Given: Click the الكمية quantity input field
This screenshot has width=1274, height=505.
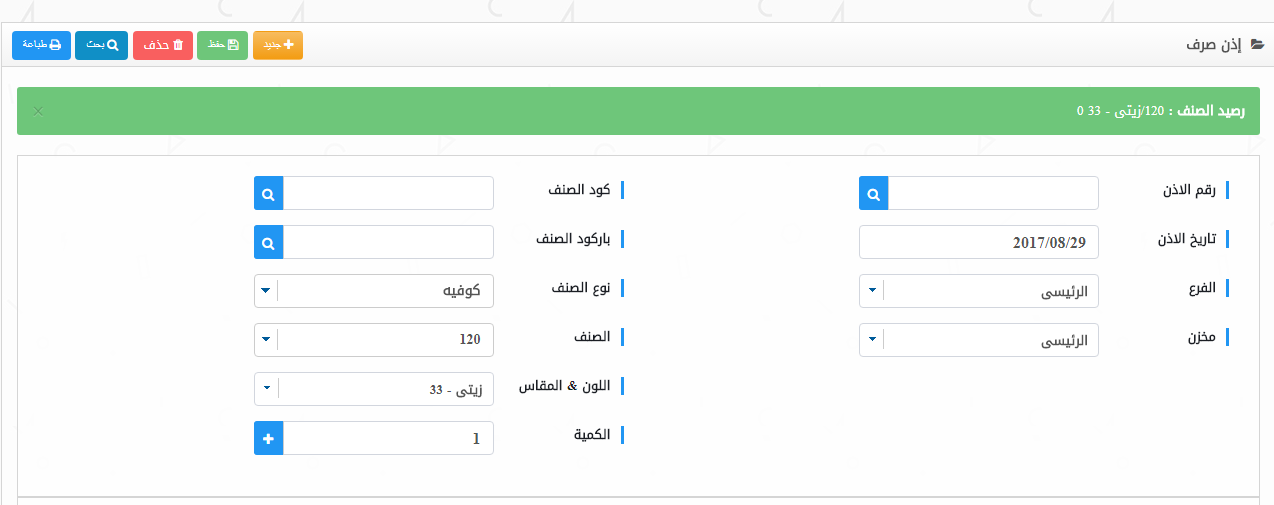Looking at the screenshot, I should 388,438.
